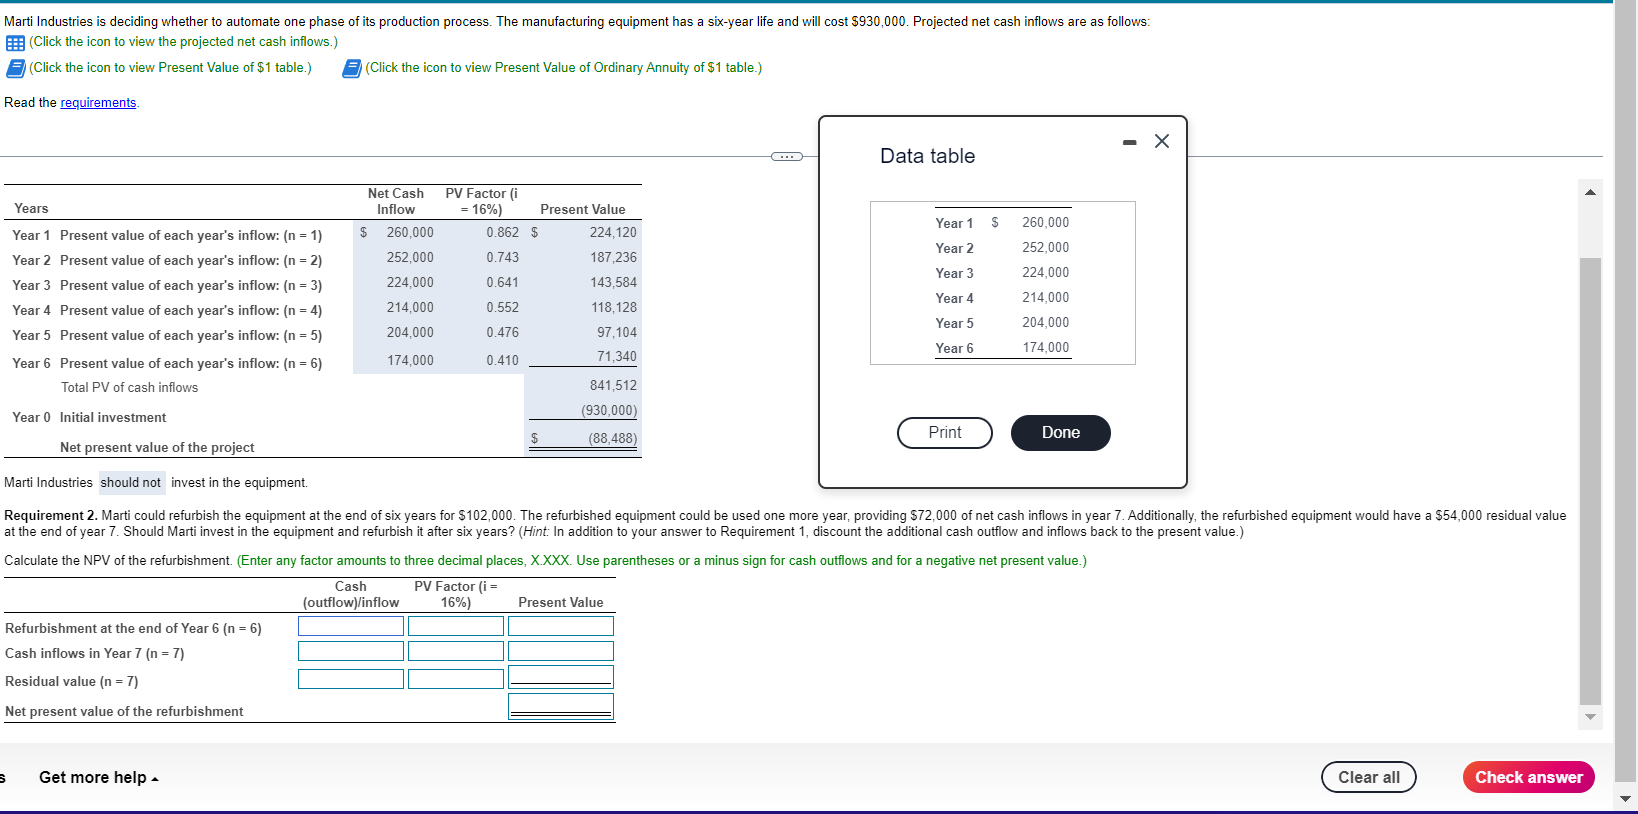Open the 'should not' dropdown selection
This screenshot has width=1638, height=814.
[131, 483]
